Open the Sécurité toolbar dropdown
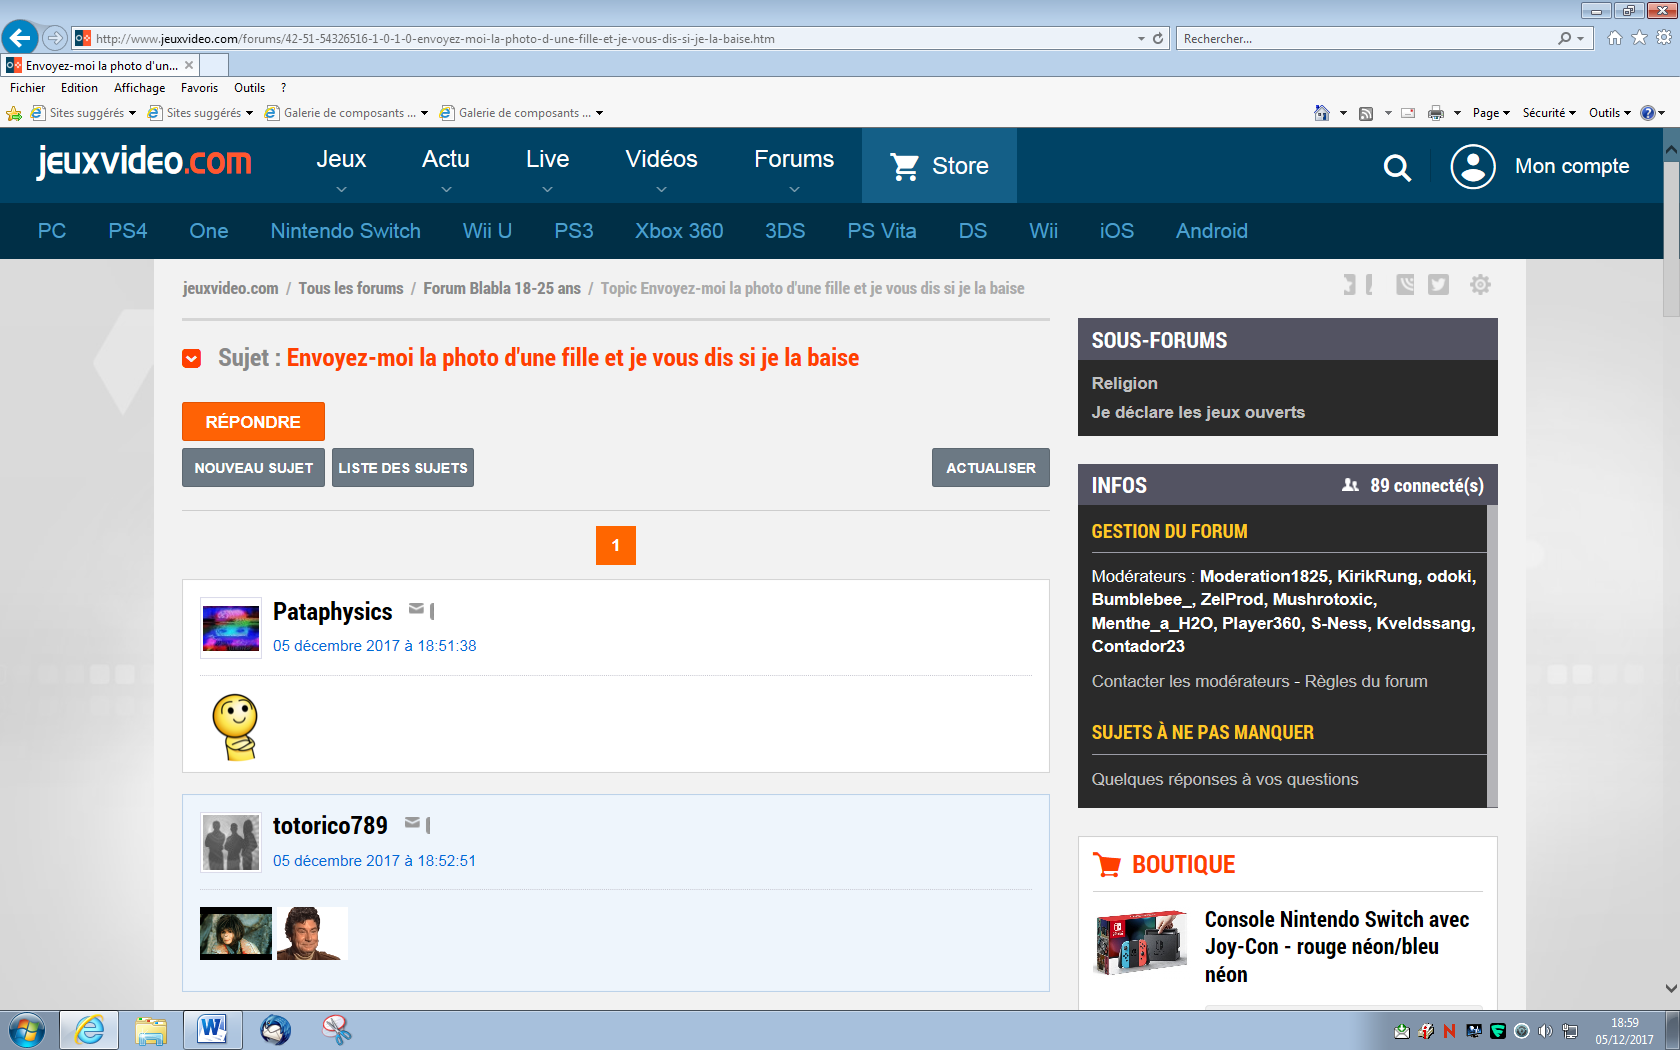Image resolution: width=1680 pixels, height=1050 pixels. pos(1548,113)
